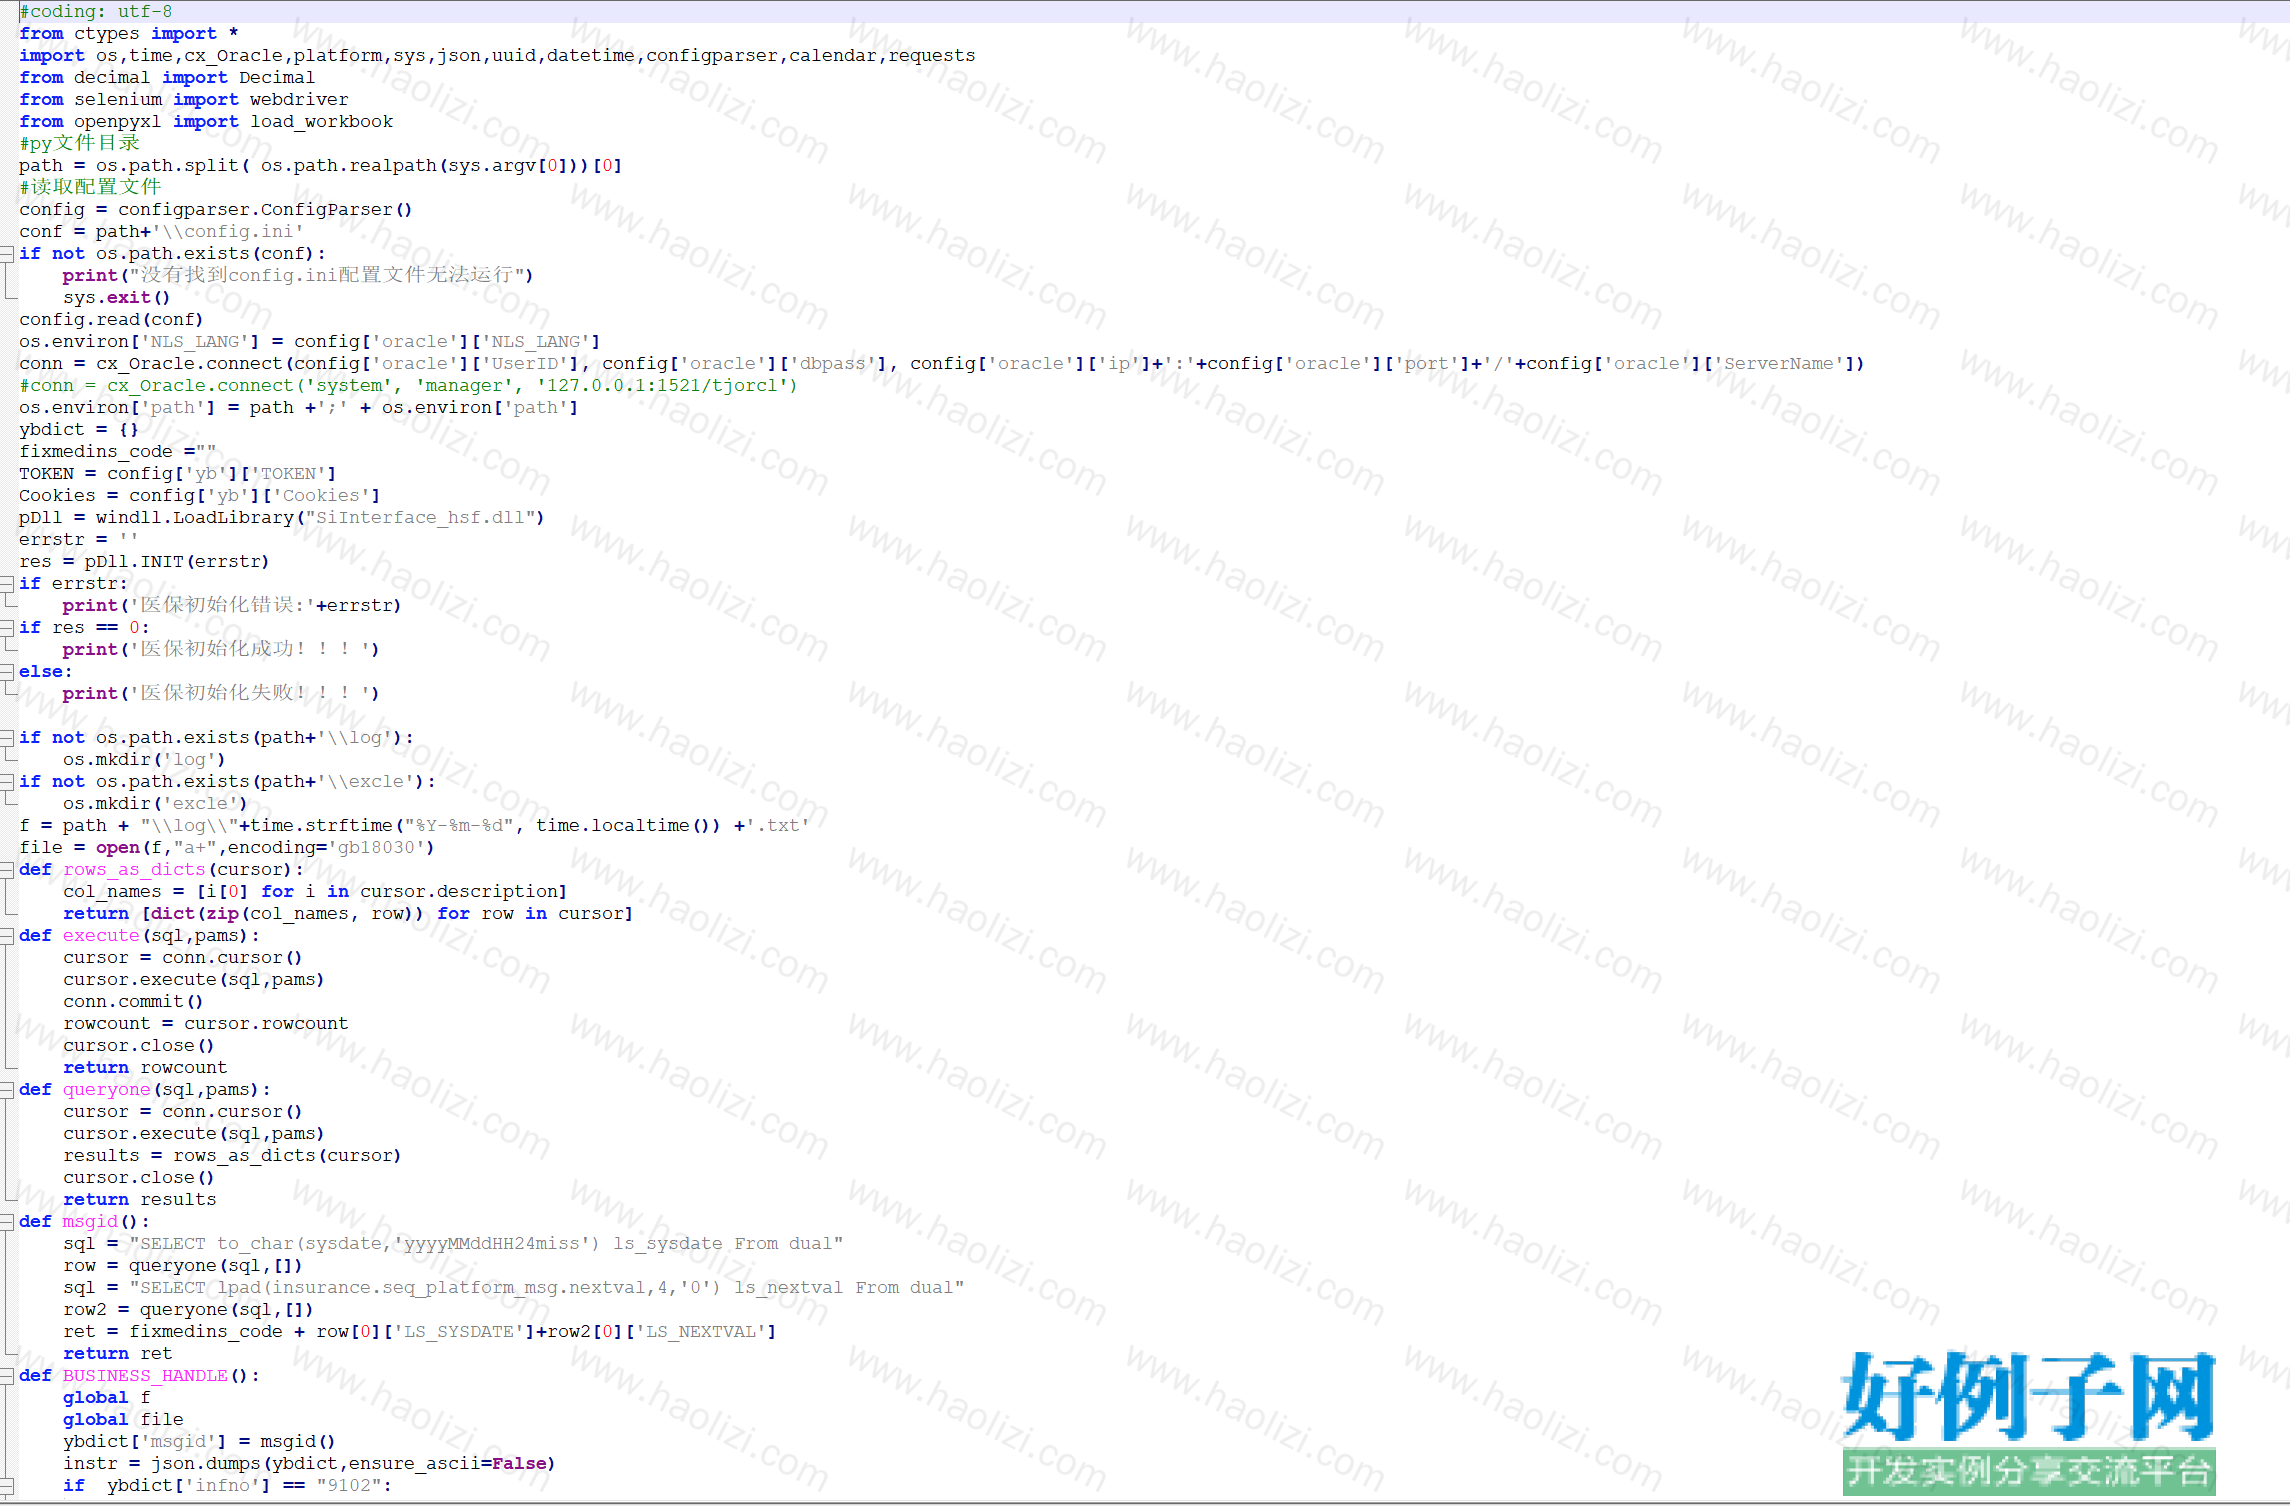Click the 'return rowcount' line
This screenshot has height=1506, width=2290.
click(145, 1068)
